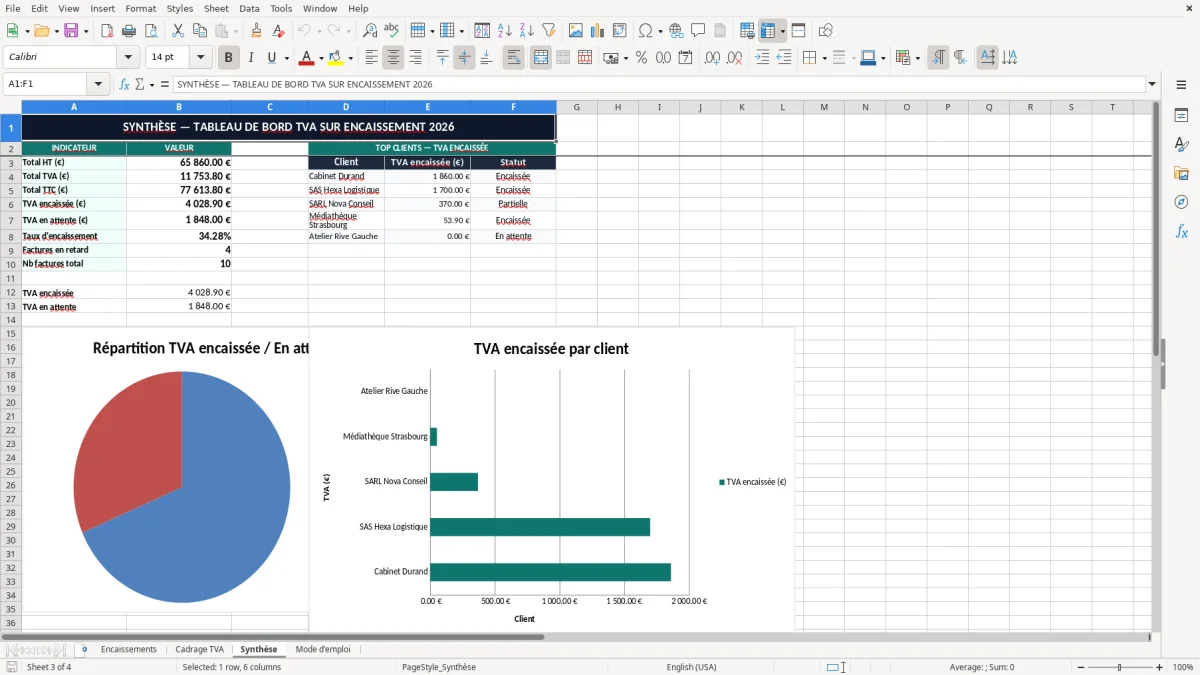Expand the formula bar arrow
This screenshot has height=675, width=1200.
(x=1152, y=85)
